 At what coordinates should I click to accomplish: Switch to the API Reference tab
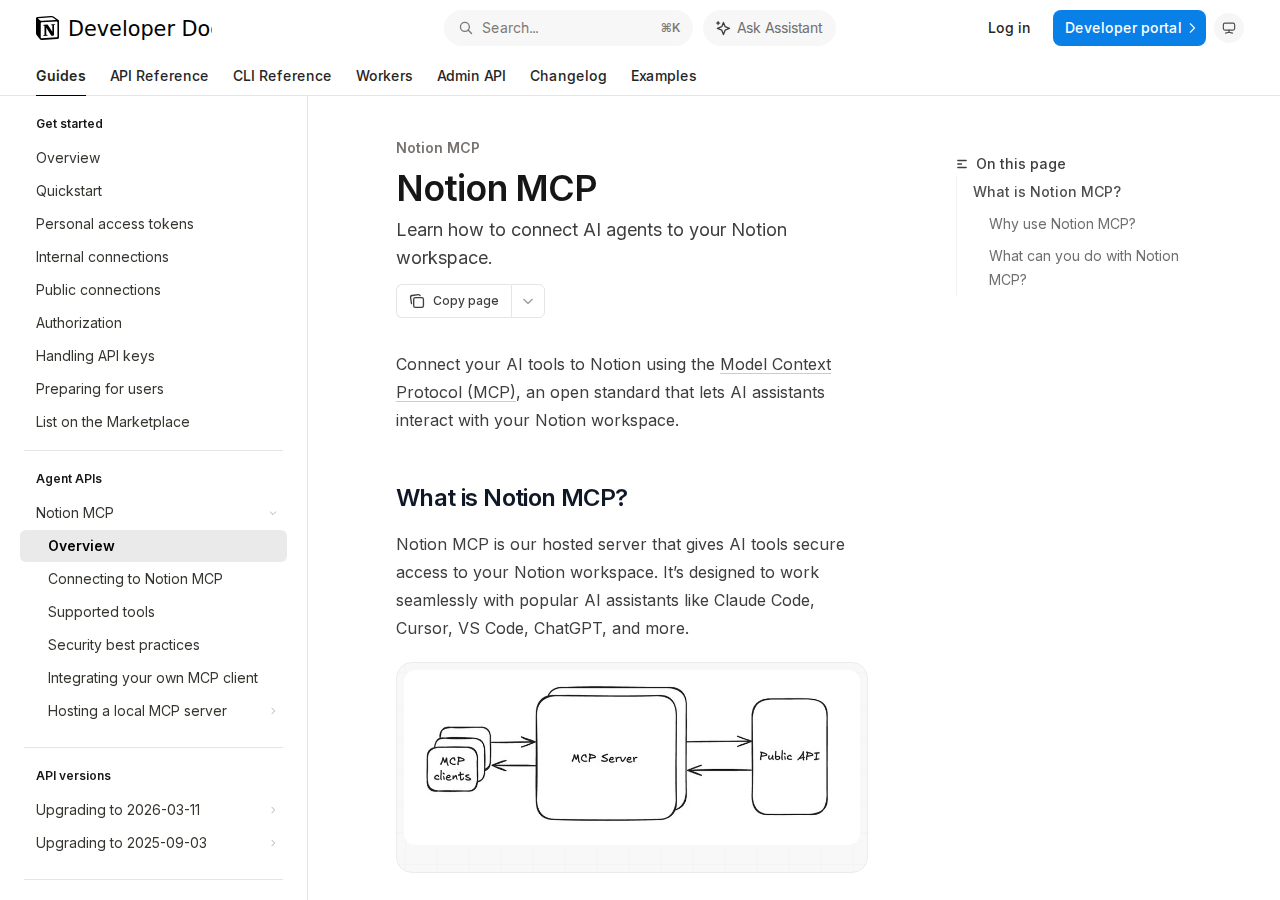point(159,76)
